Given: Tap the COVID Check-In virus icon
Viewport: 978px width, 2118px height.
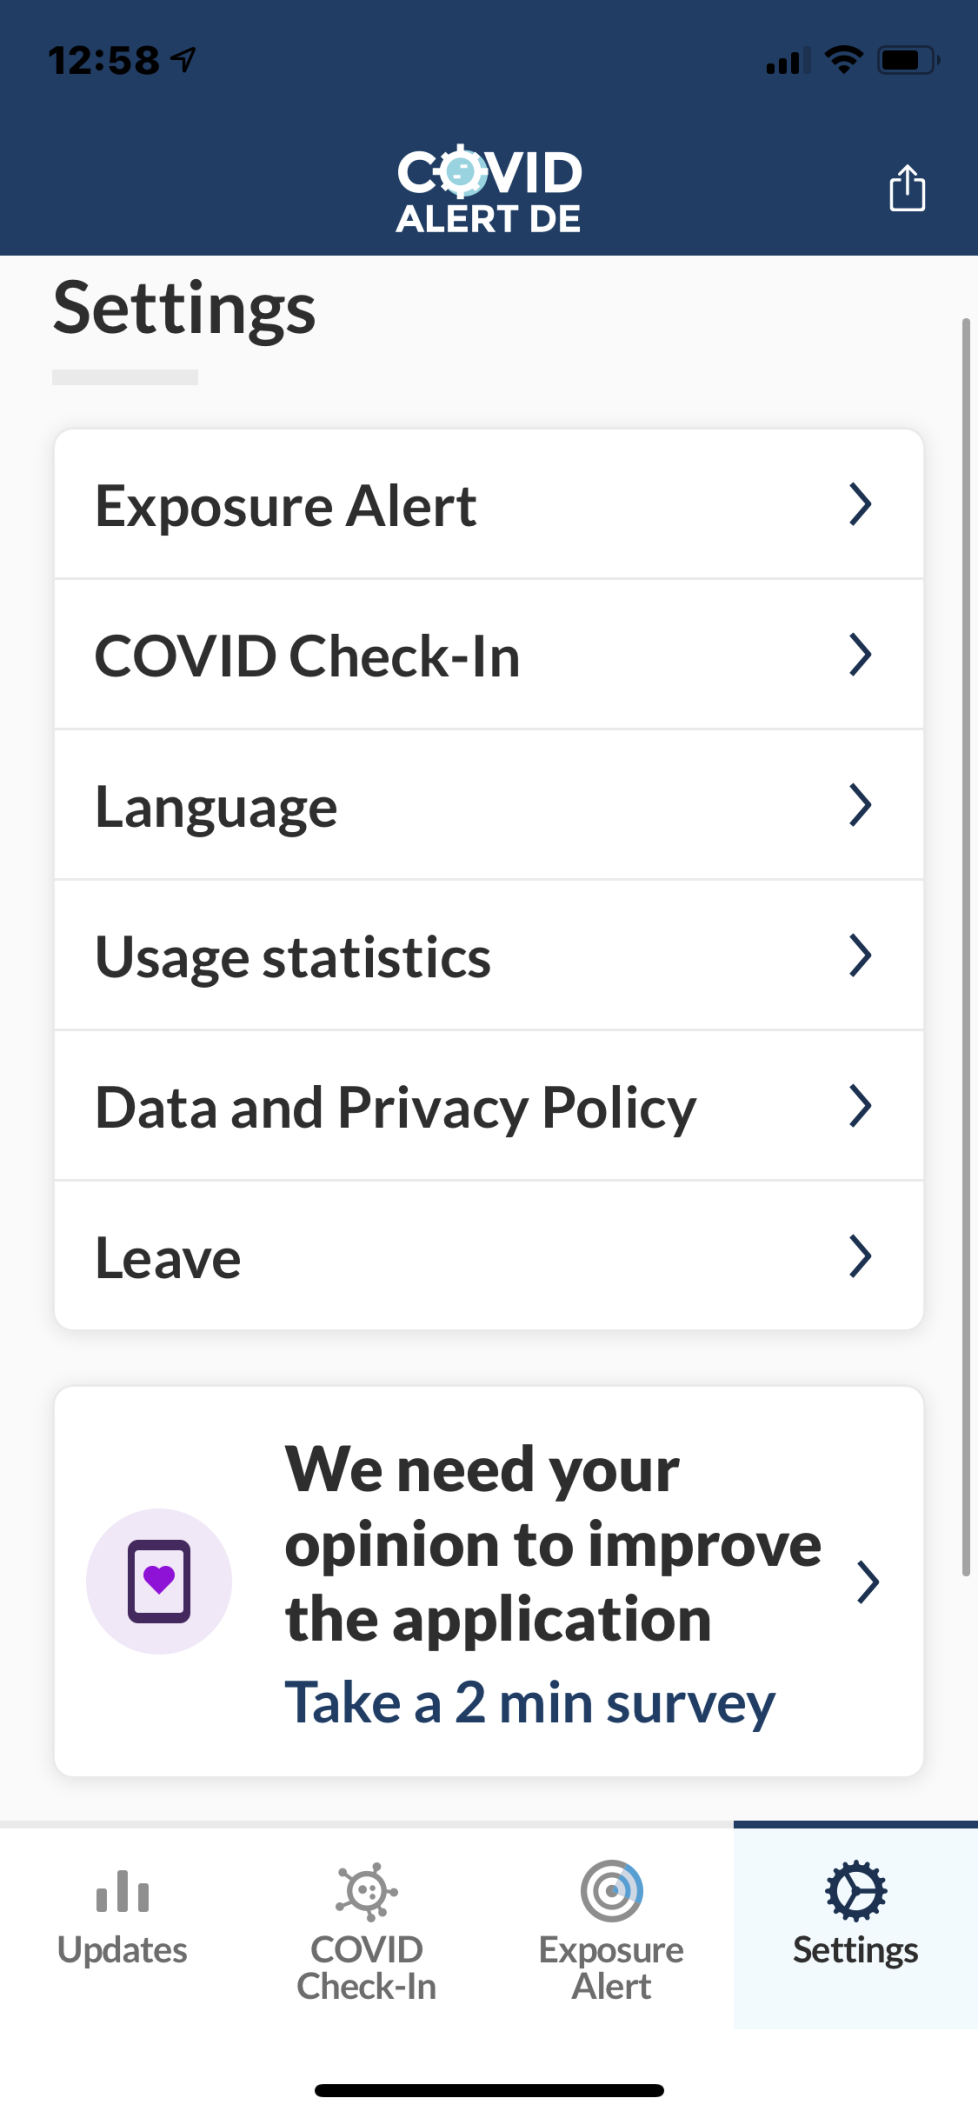Looking at the screenshot, I should coord(366,1891).
